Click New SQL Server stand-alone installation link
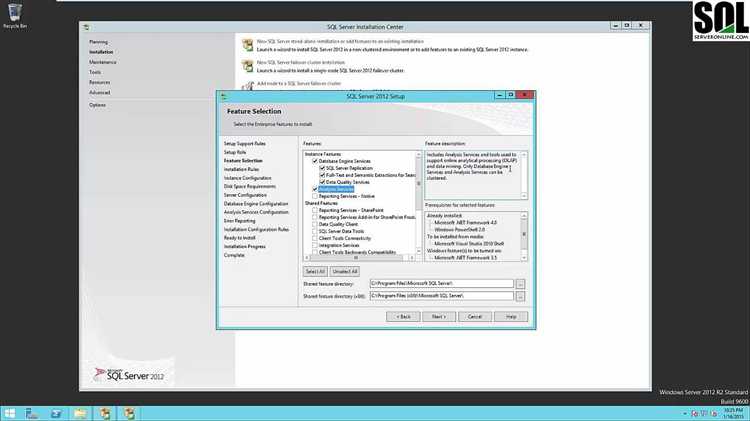 [340, 42]
